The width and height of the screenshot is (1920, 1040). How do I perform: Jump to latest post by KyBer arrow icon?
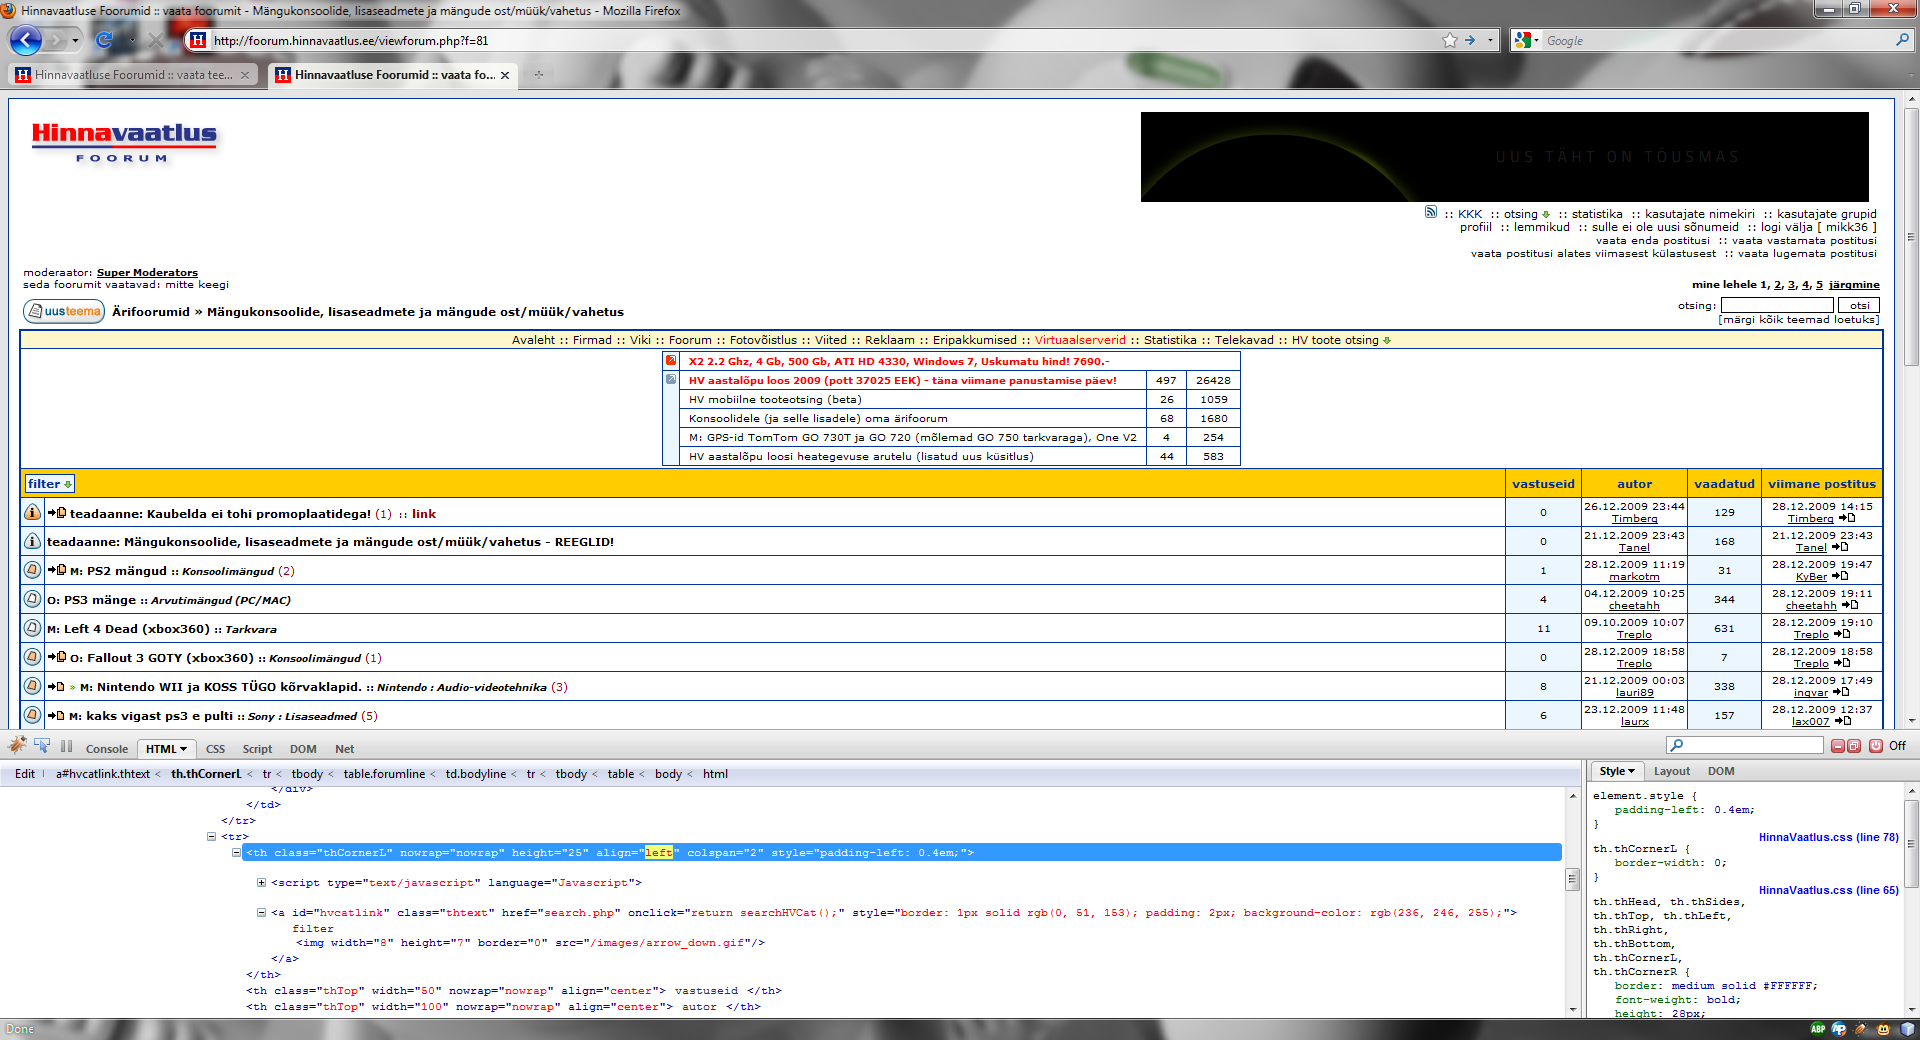pyautogui.click(x=1840, y=576)
